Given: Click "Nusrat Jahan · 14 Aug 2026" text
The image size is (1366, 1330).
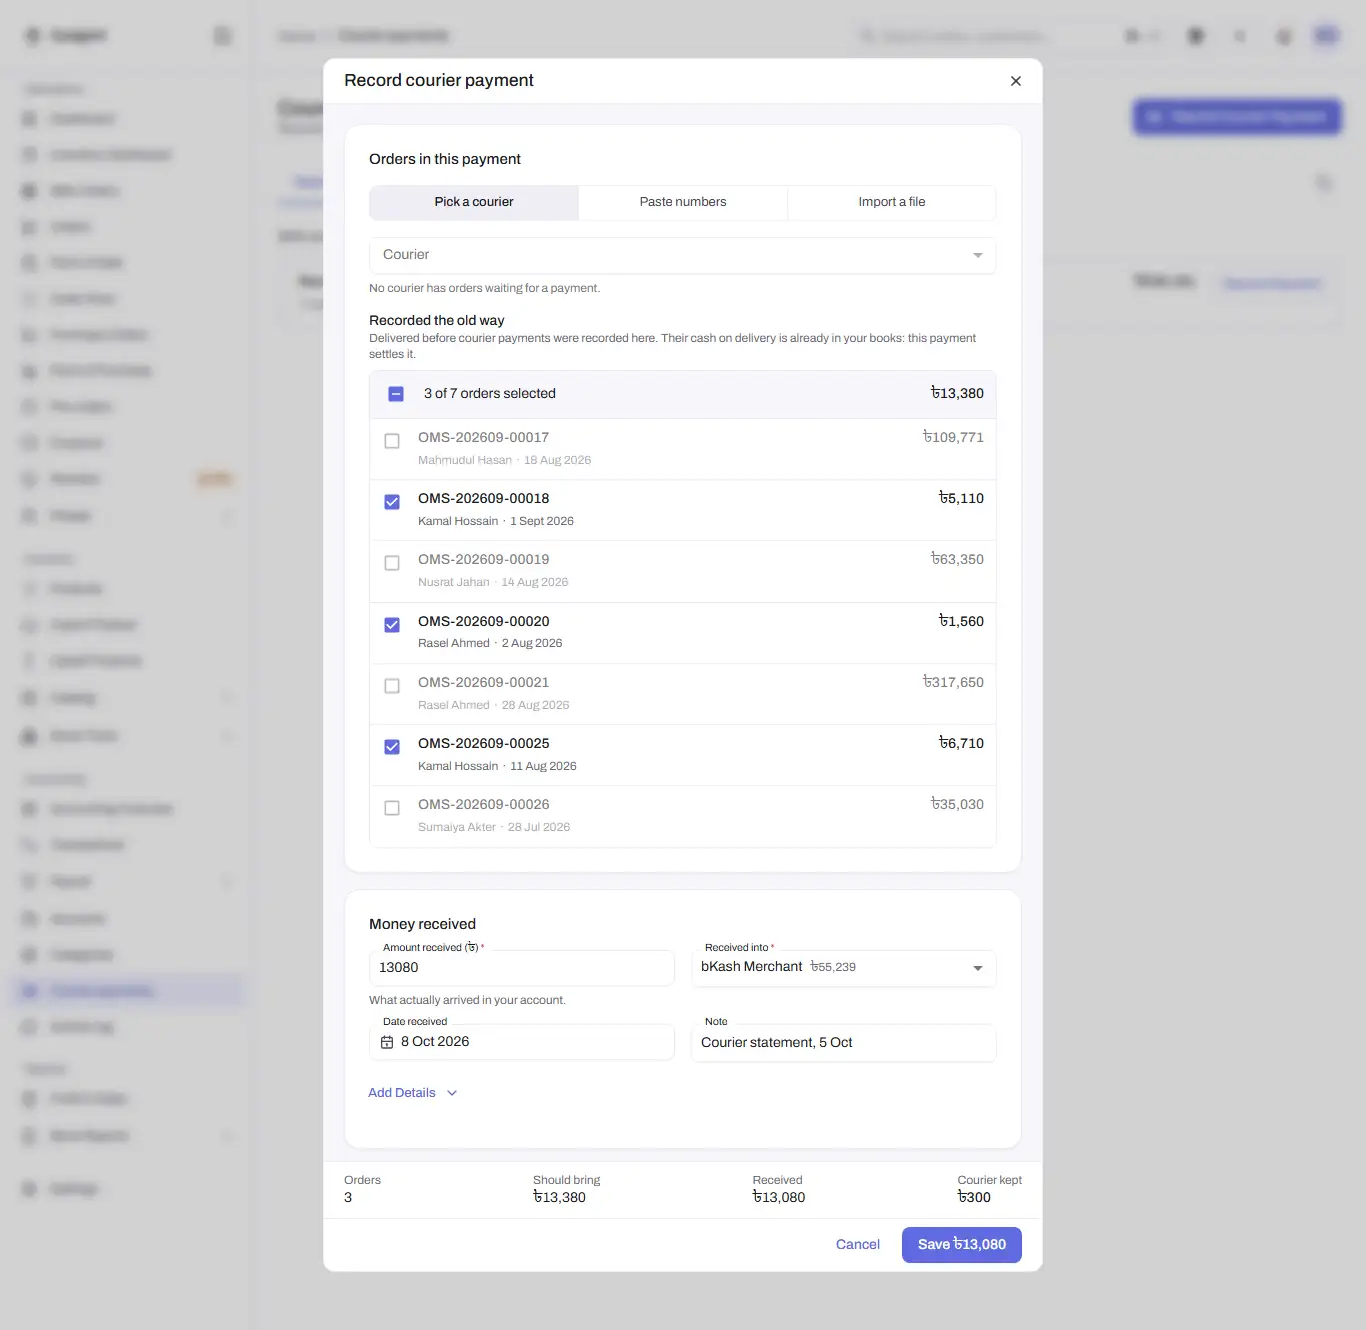Looking at the screenshot, I should (493, 582).
